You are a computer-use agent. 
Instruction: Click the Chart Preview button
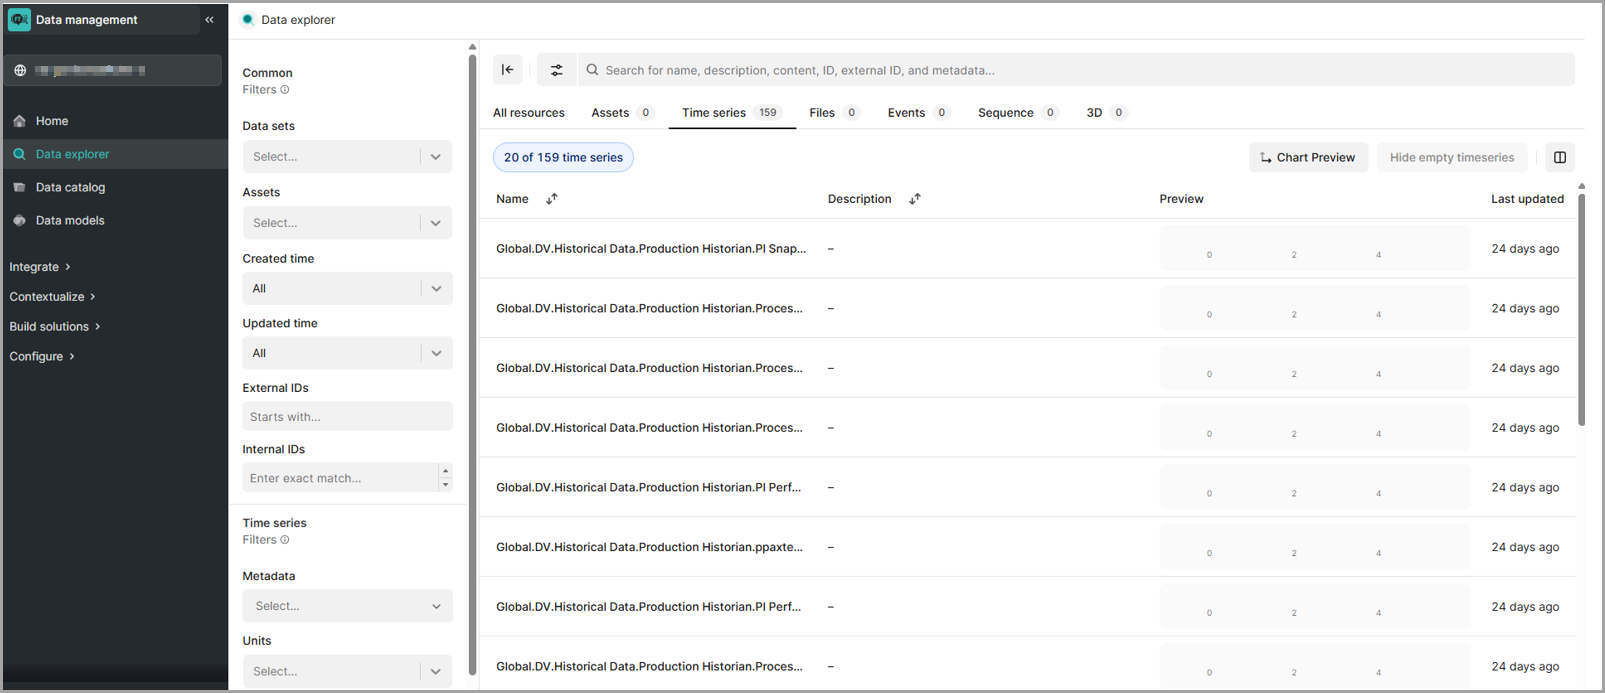point(1308,157)
